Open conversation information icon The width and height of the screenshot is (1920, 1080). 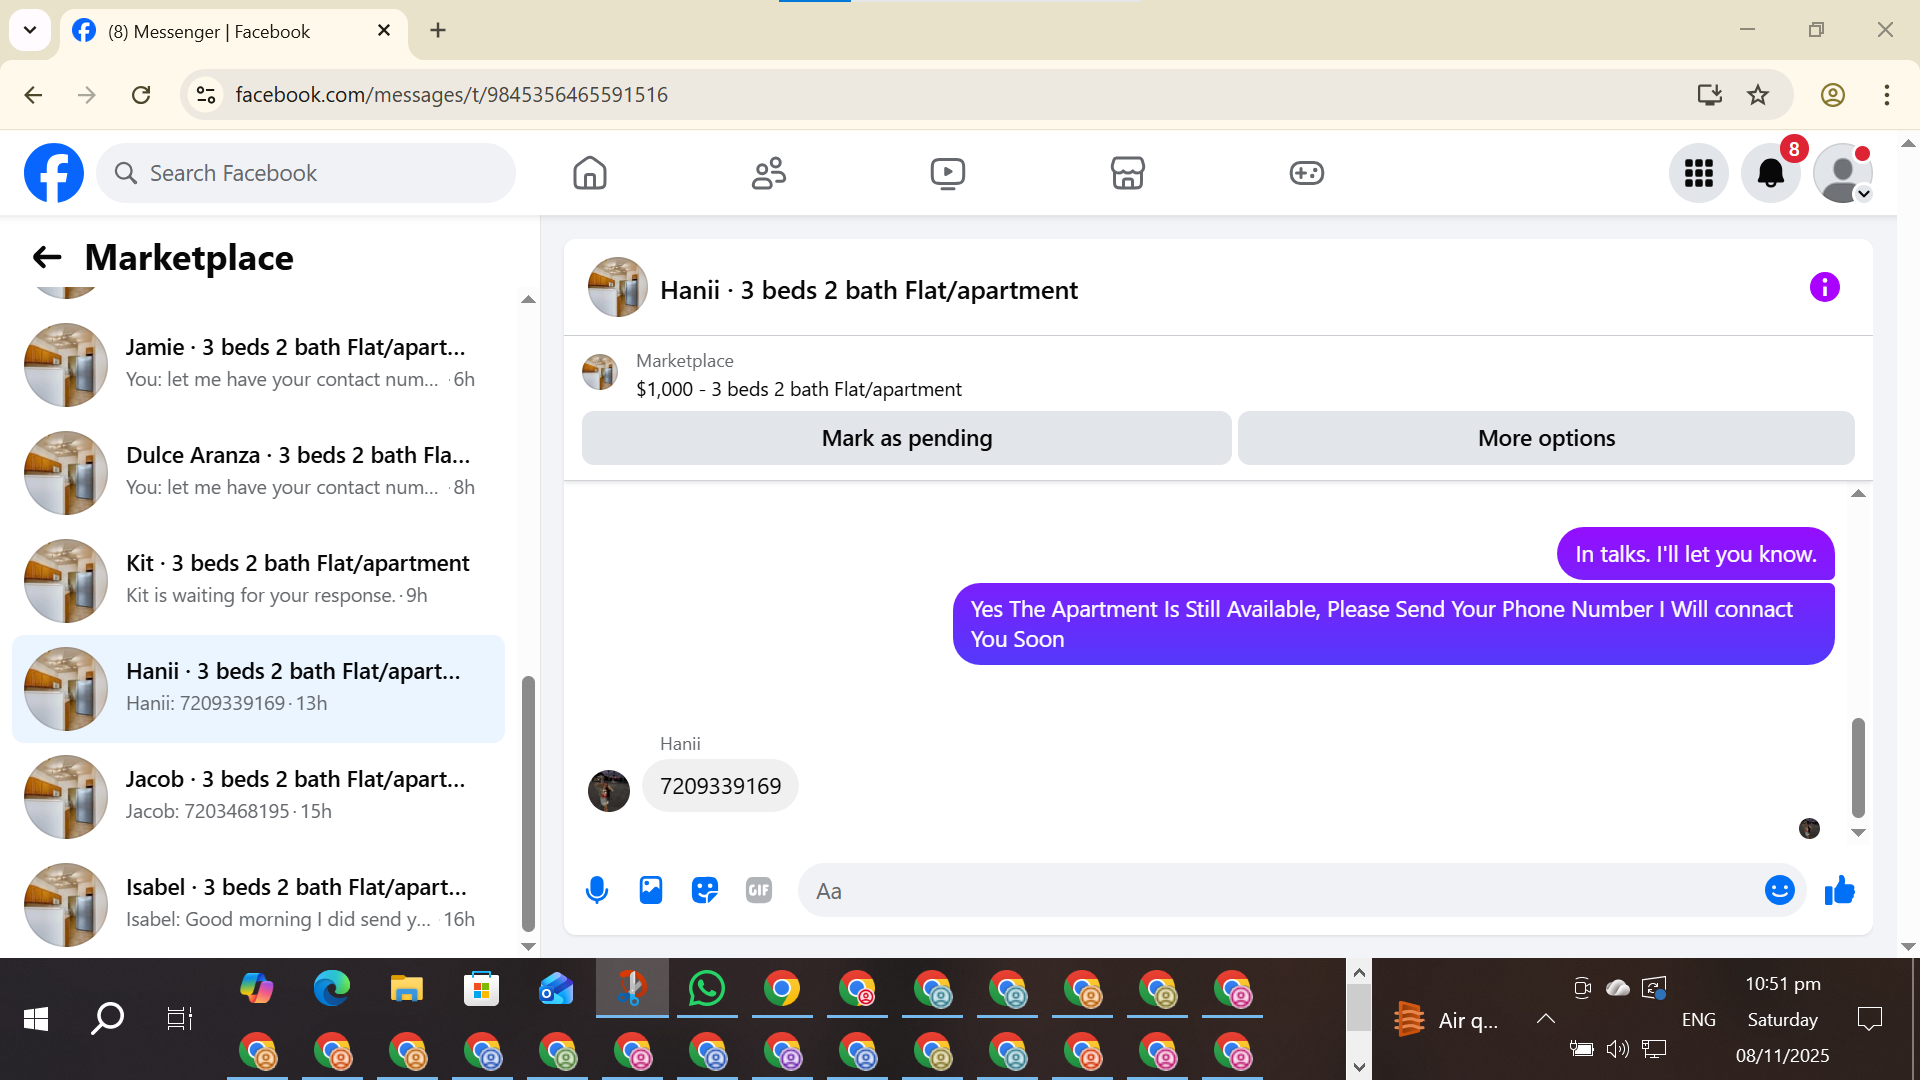pos(1824,288)
